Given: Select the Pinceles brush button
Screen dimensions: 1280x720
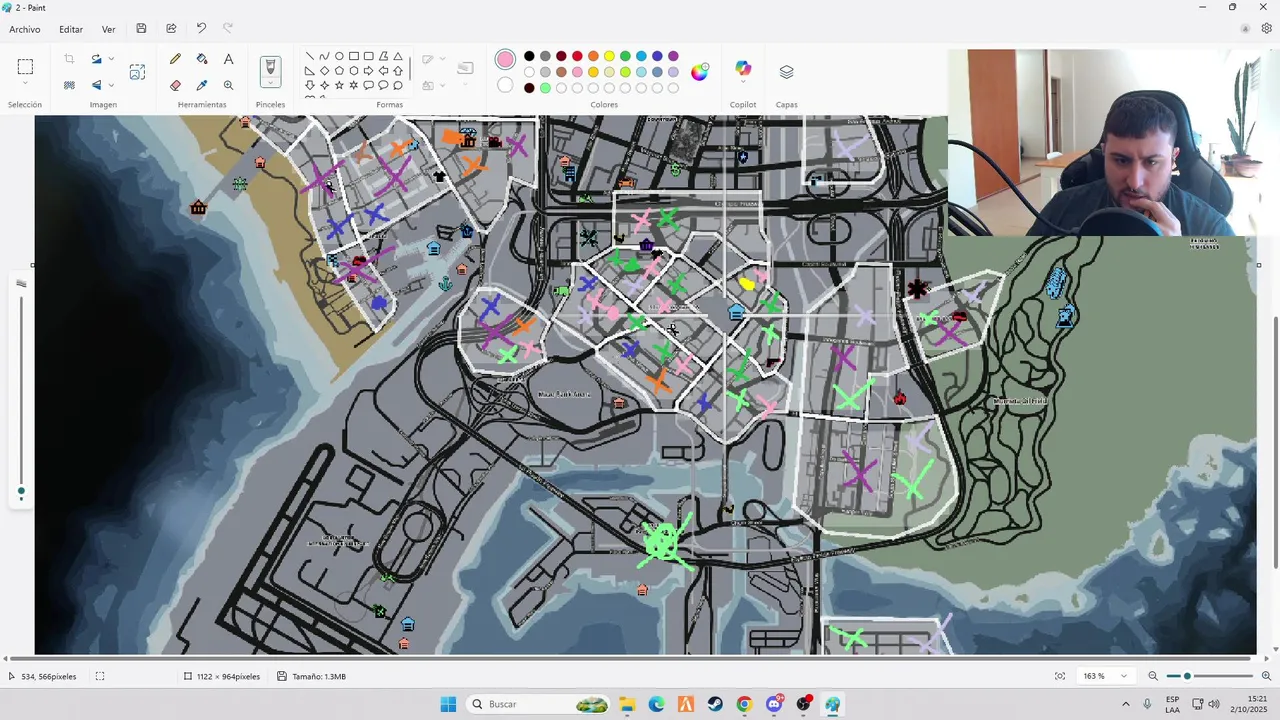Looking at the screenshot, I should [x=270, y=67].
